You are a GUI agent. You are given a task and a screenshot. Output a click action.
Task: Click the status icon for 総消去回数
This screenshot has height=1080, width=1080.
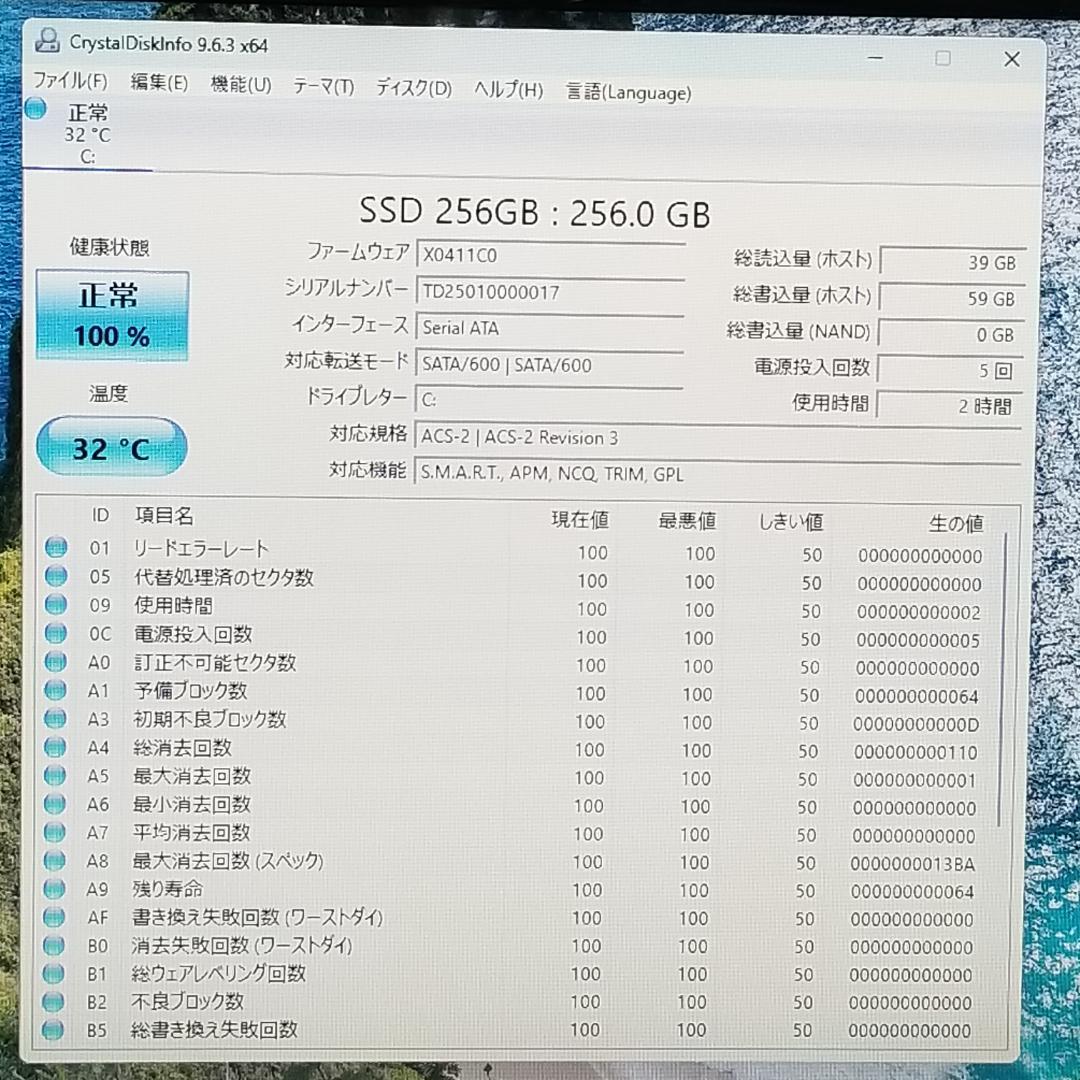[55, 745]
